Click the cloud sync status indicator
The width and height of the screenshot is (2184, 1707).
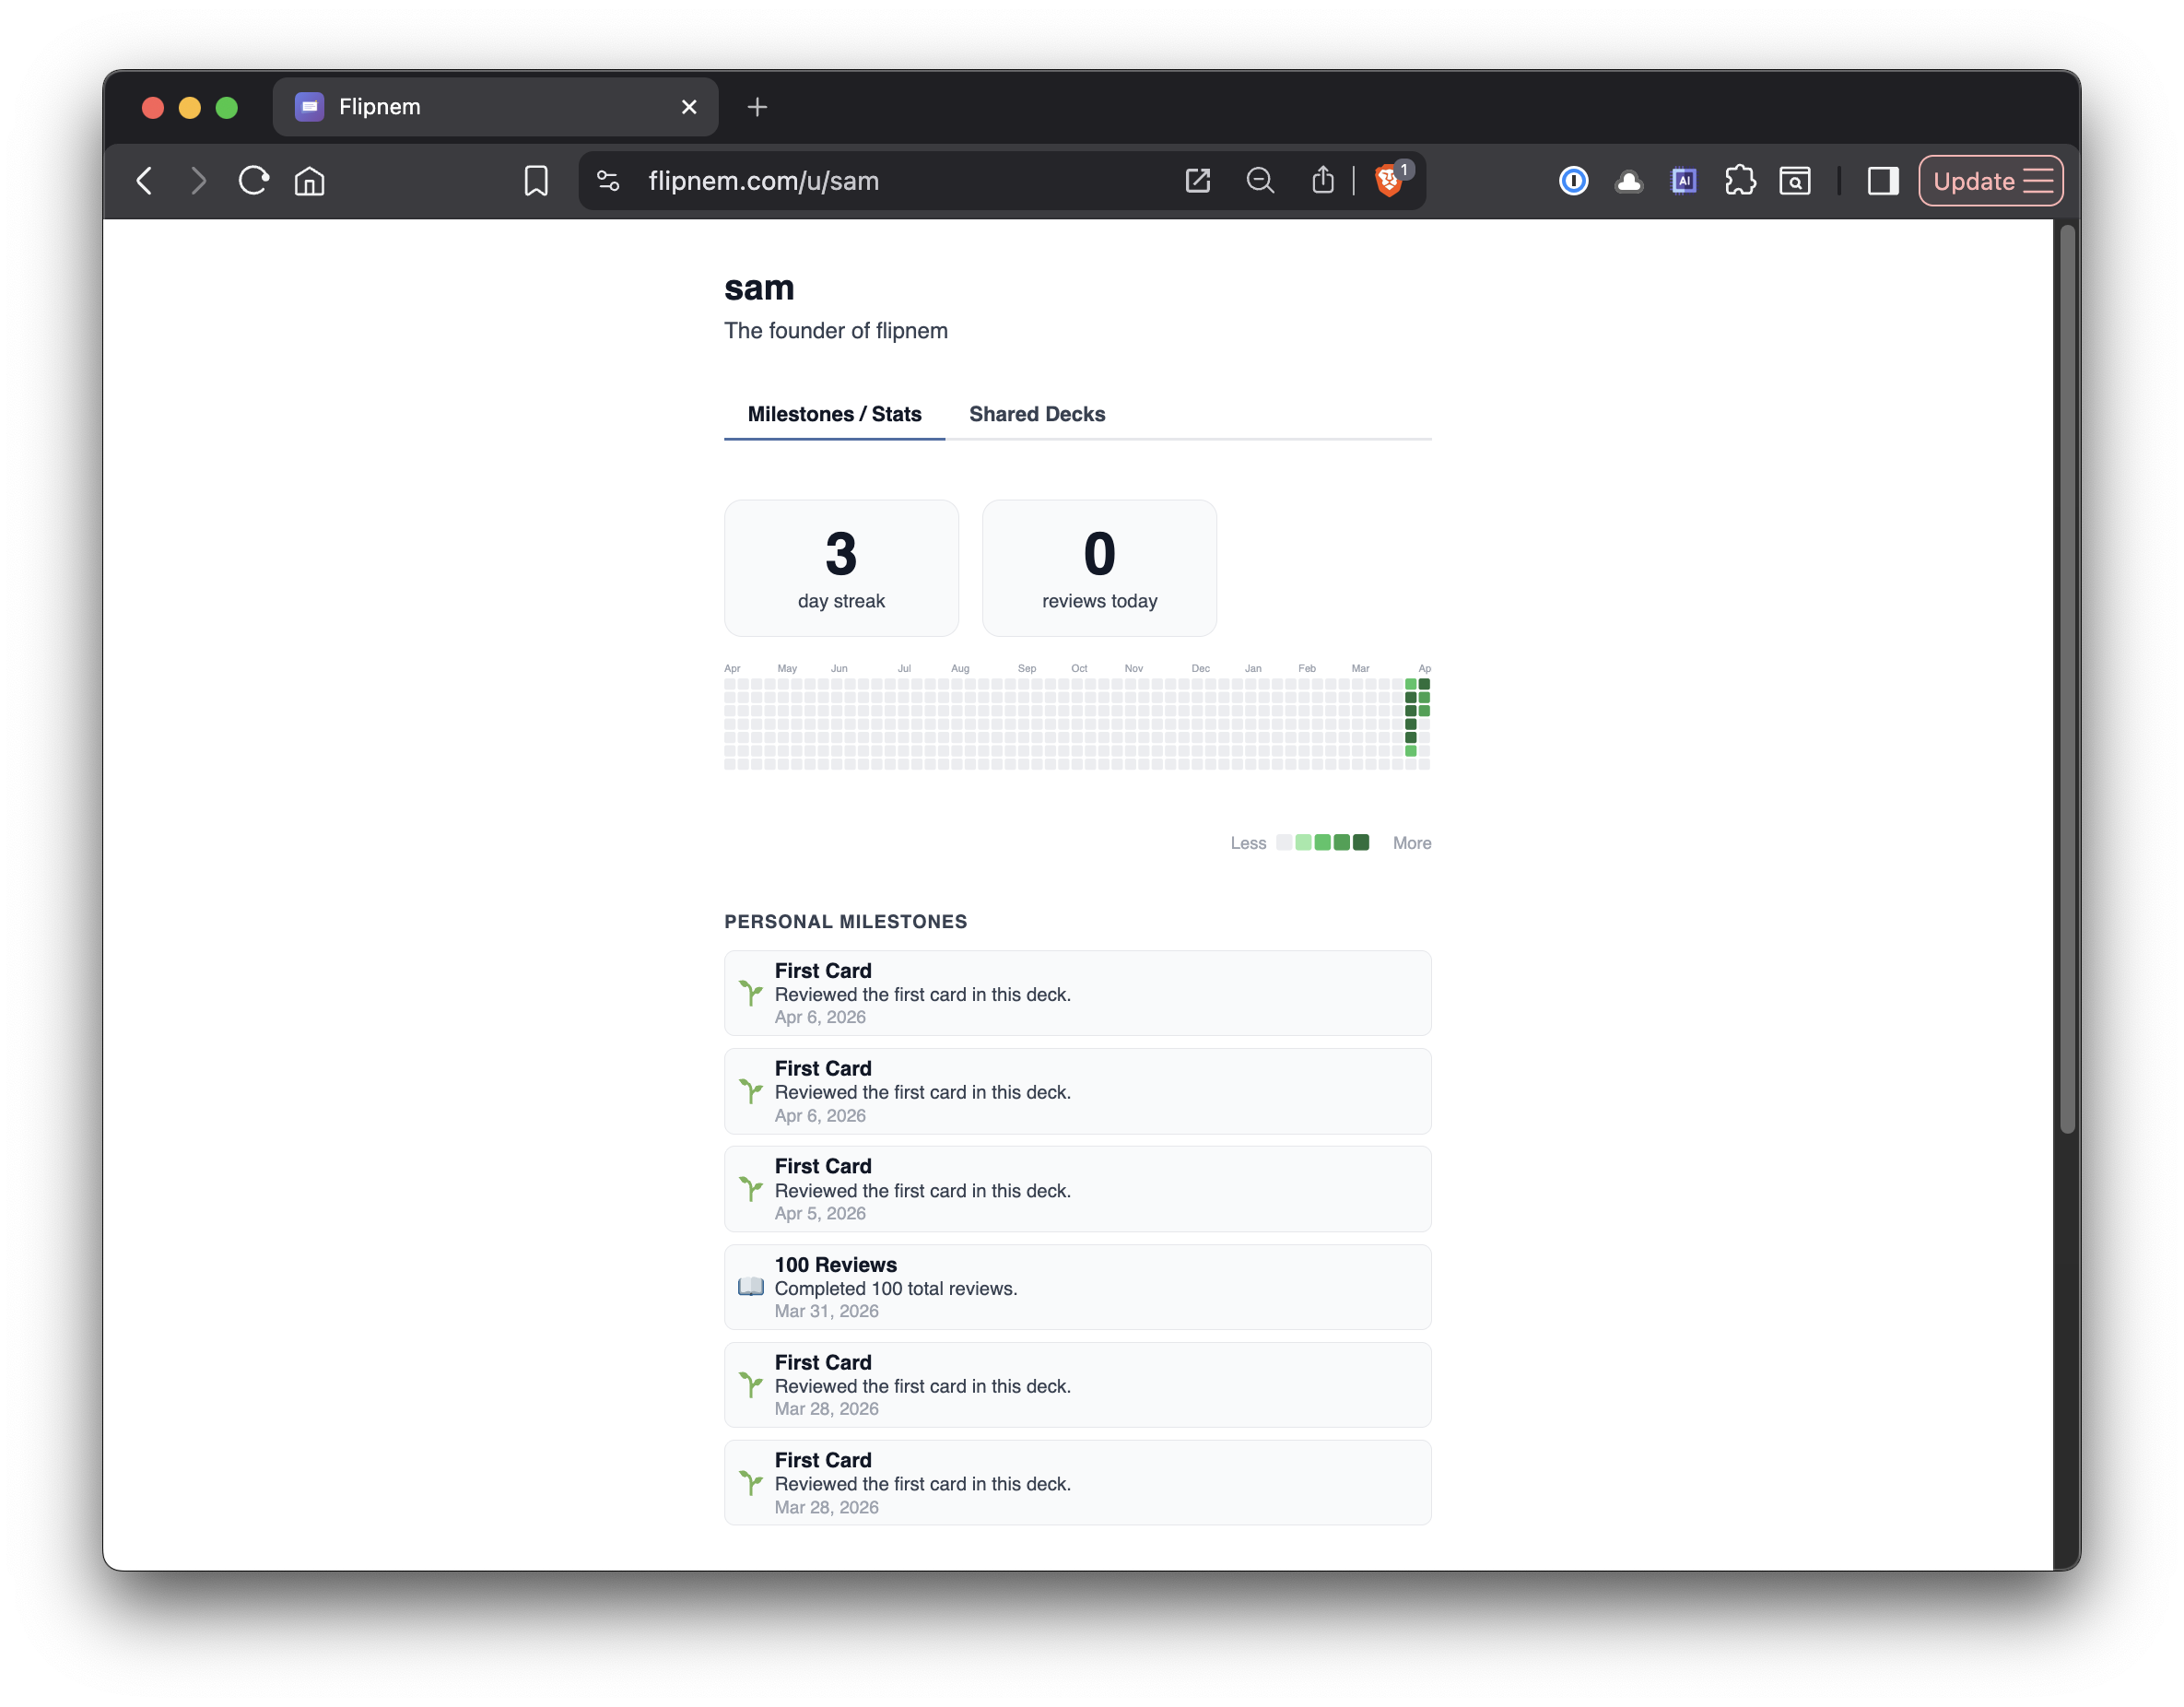[x=1628, y=181]
